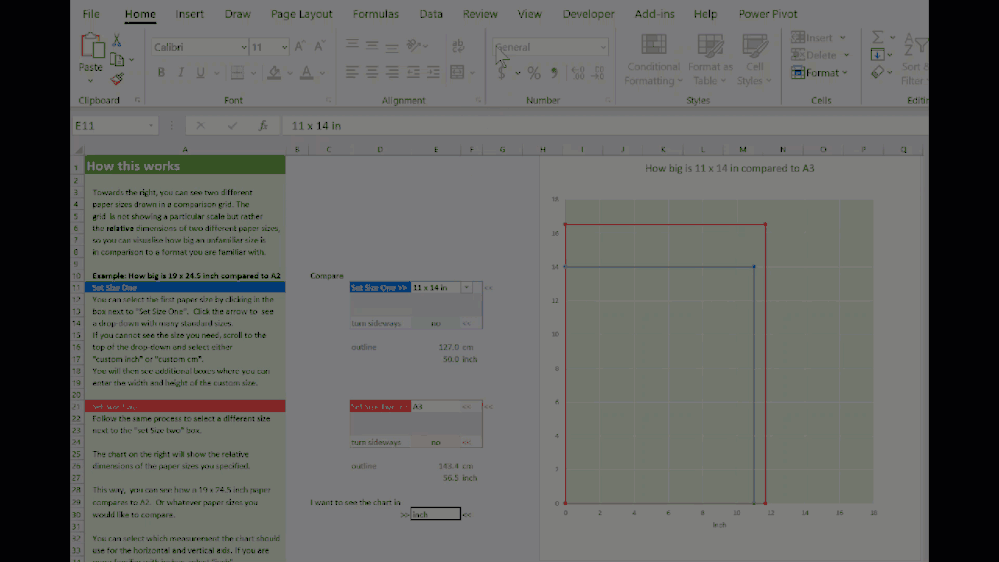
Task: Open Font group dialog launcher
Action: coord(329,100)
